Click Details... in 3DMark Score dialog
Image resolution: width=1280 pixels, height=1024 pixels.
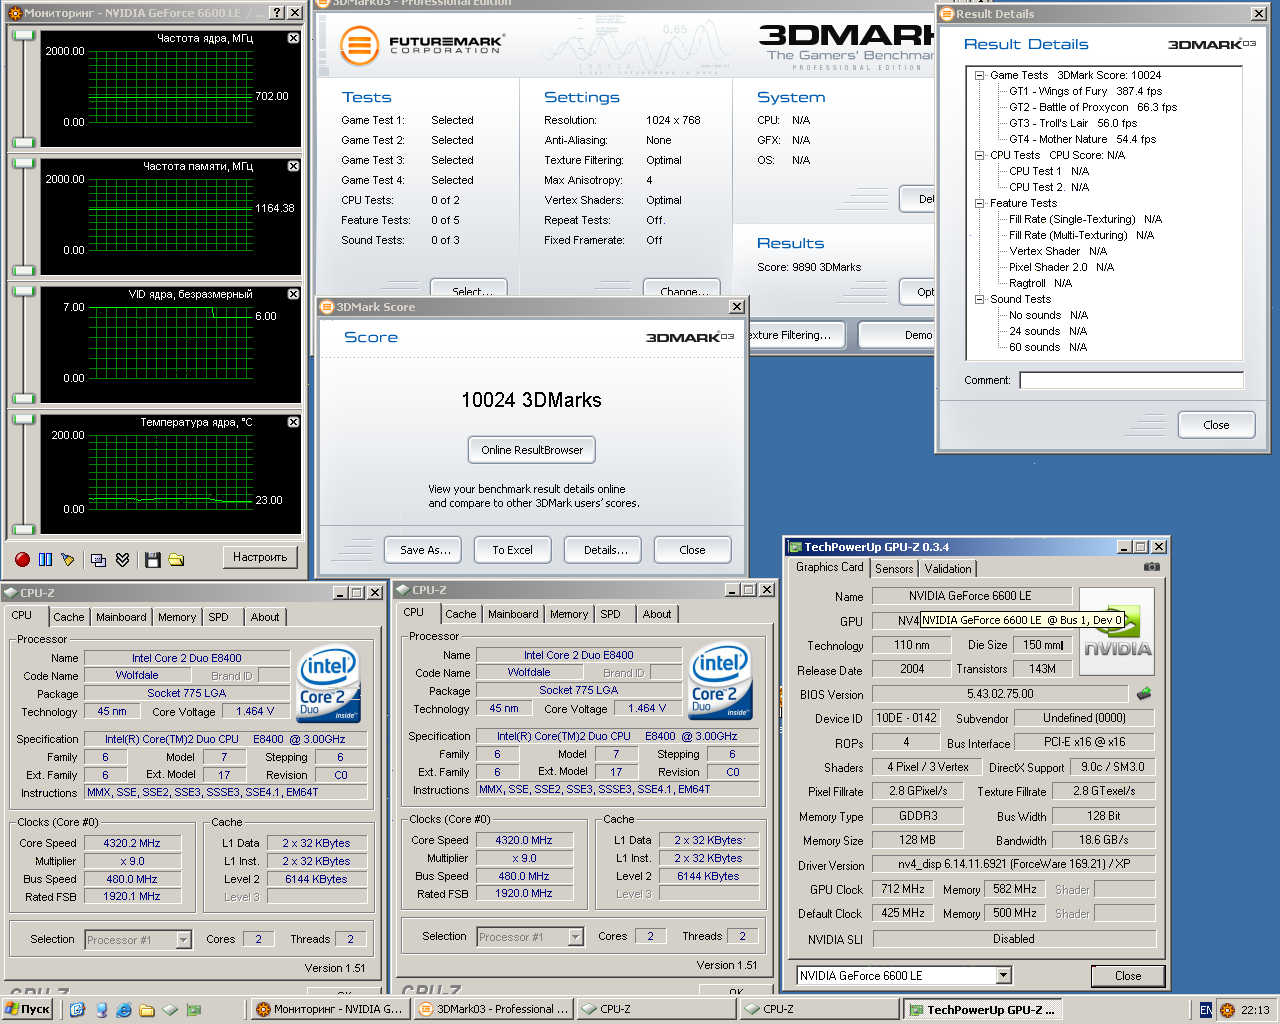[x=605, y=550]
